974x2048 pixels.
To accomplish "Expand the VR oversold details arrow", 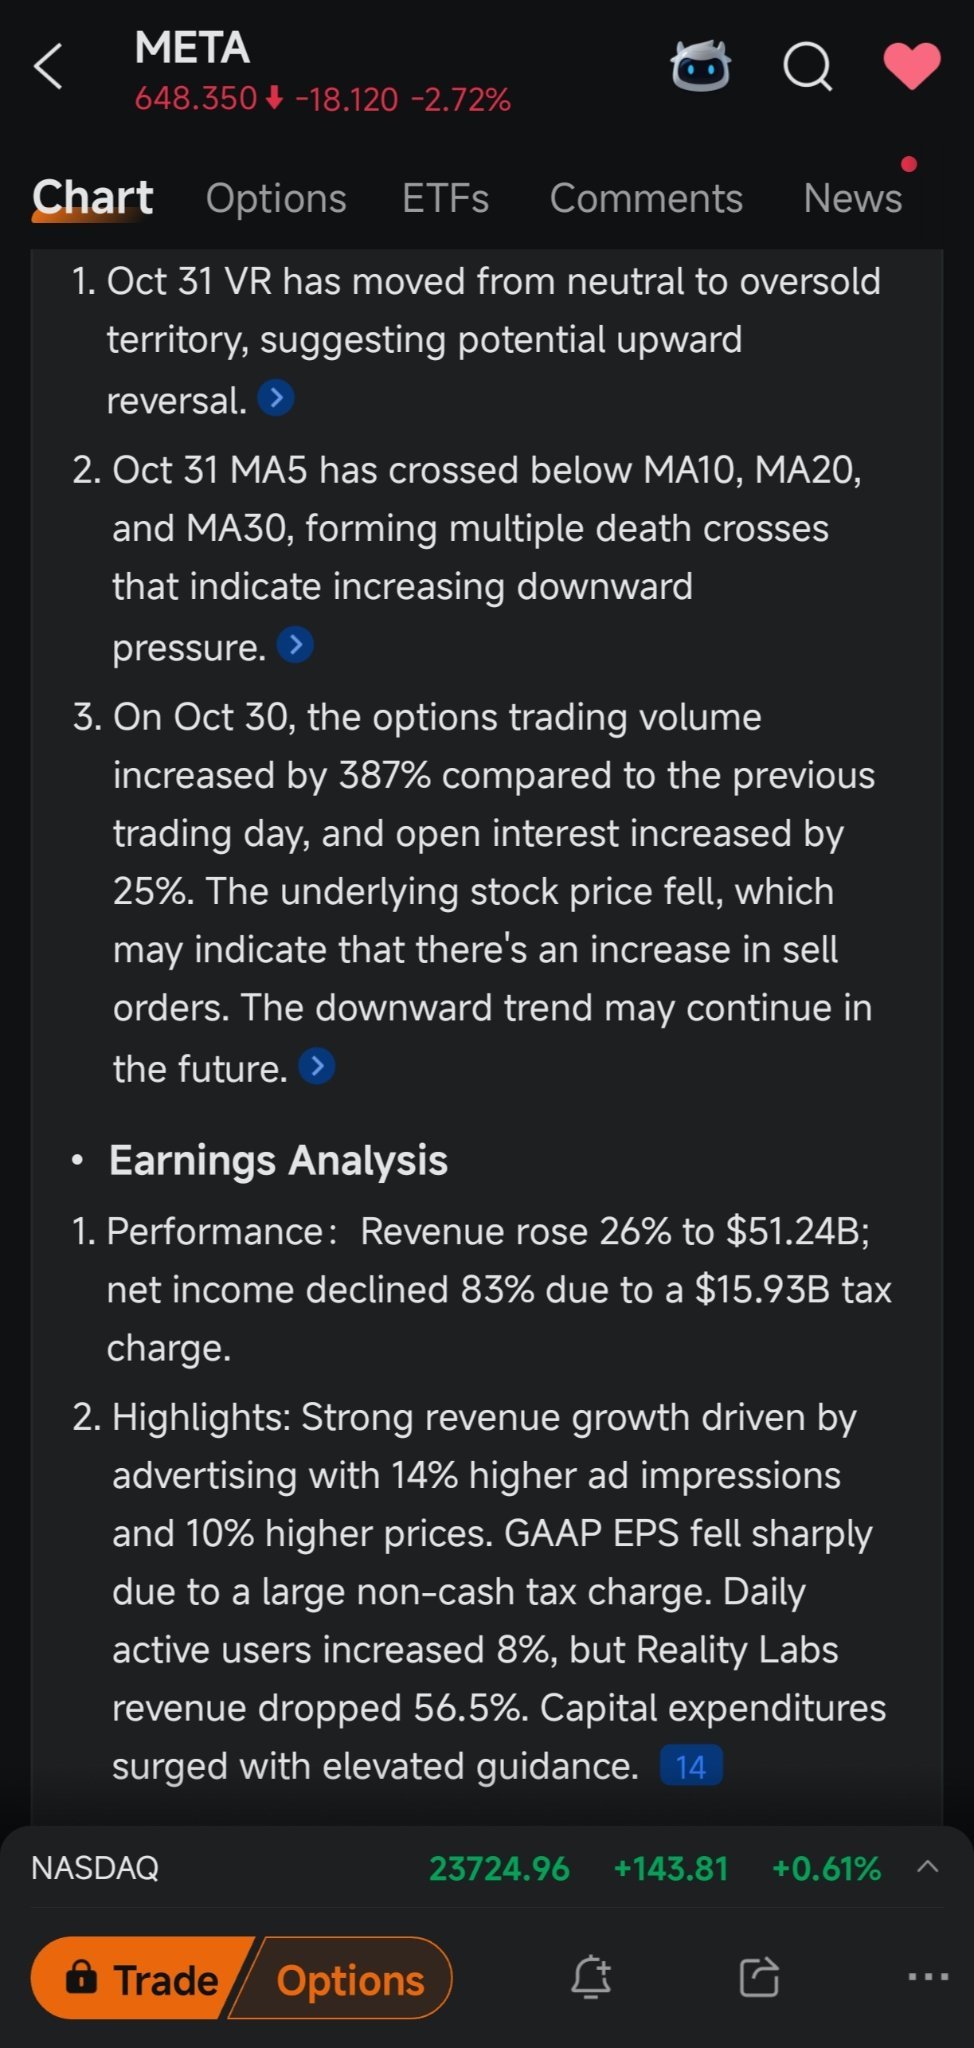I will click(x=276, y=398).
